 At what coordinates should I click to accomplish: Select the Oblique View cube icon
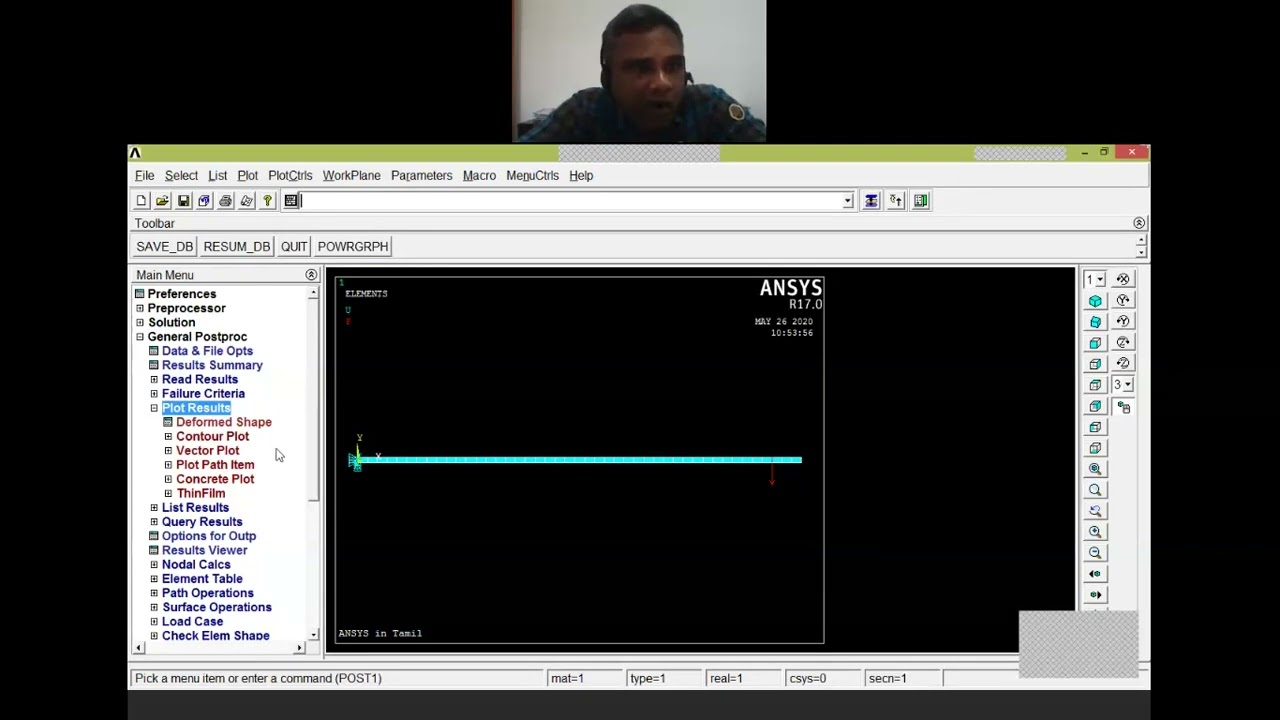1095,322
